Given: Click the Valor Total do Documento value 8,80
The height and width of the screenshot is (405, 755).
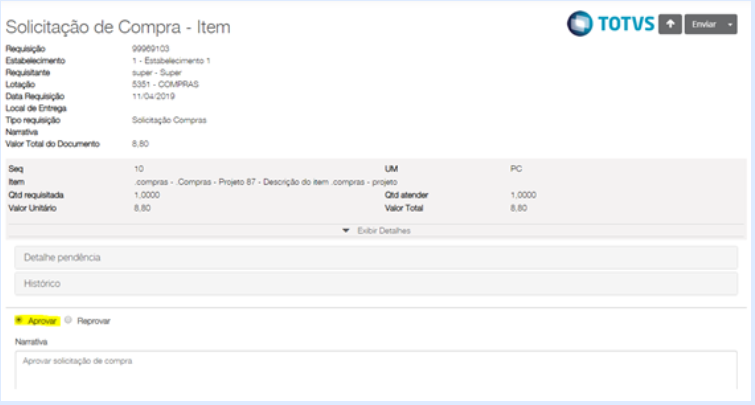Looking at the screenshot, I should pos(141,144).
